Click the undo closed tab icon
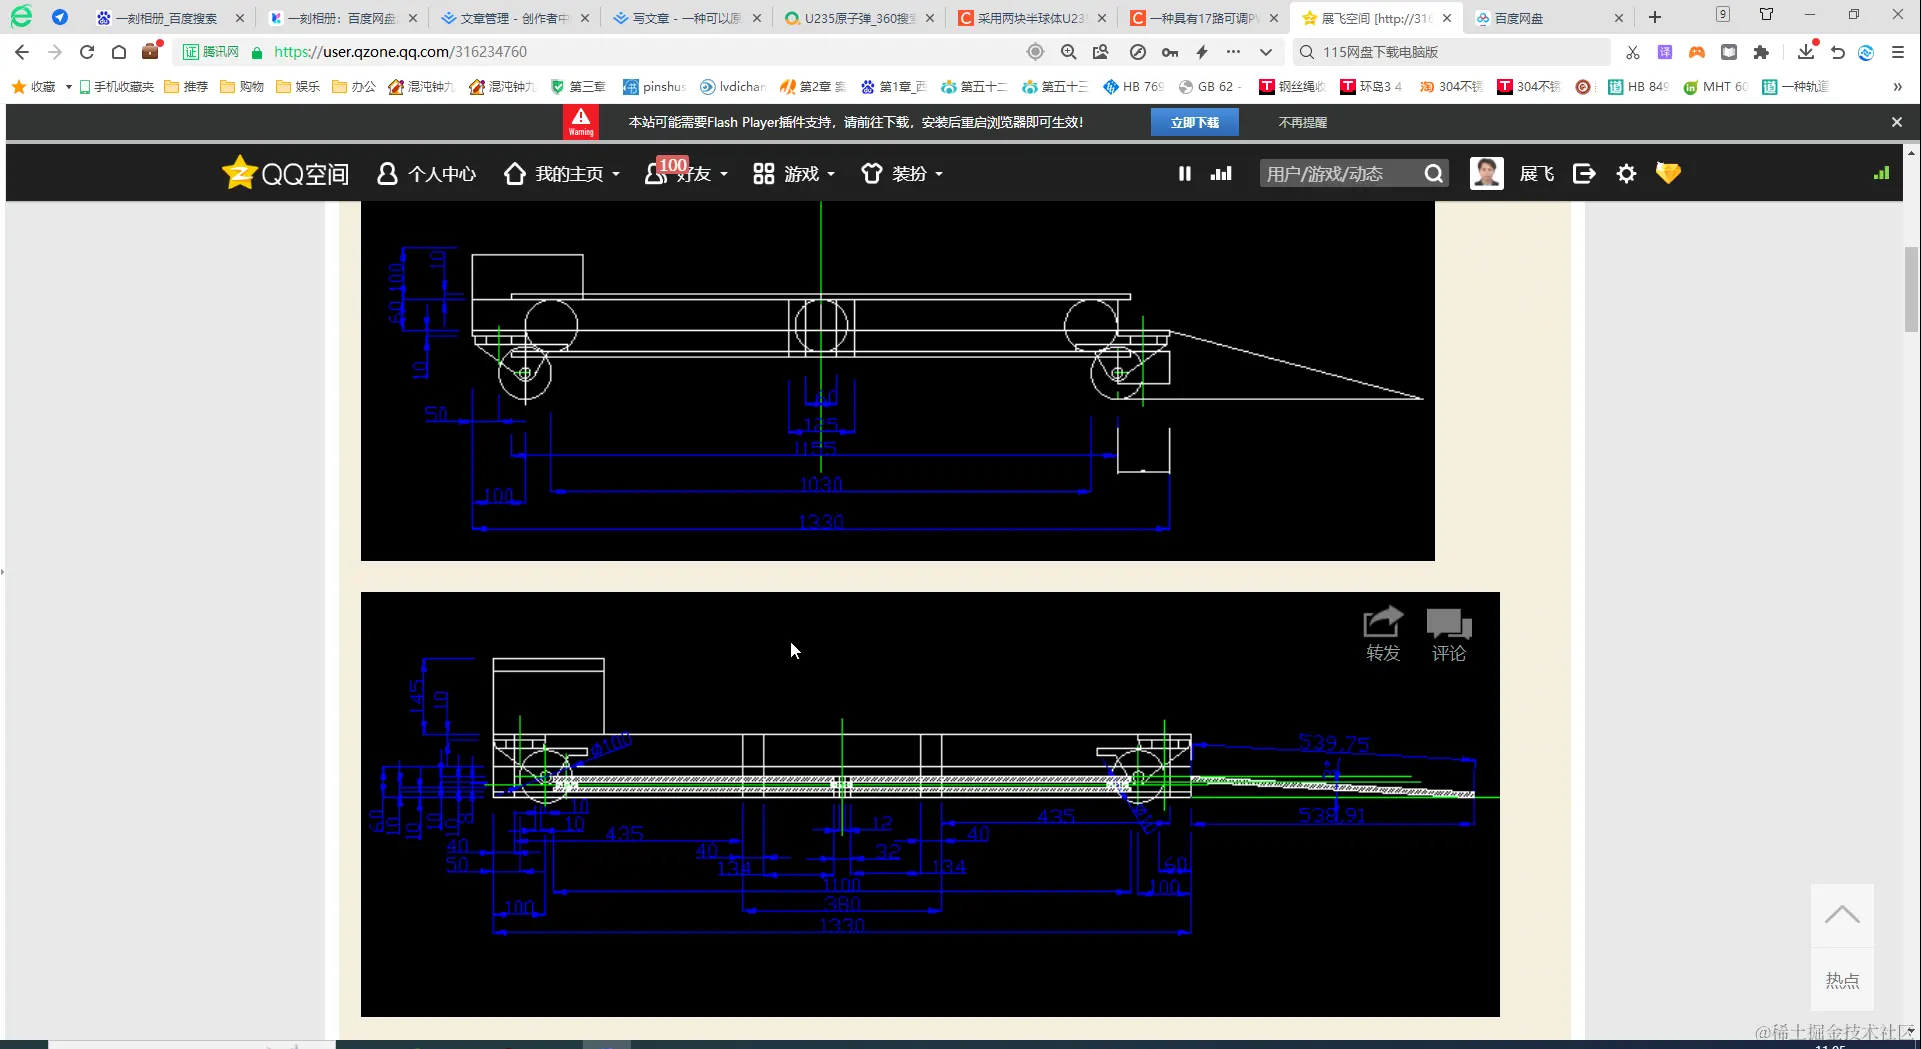This screenshot has width=1921, height=1049. pos(1838,52)
